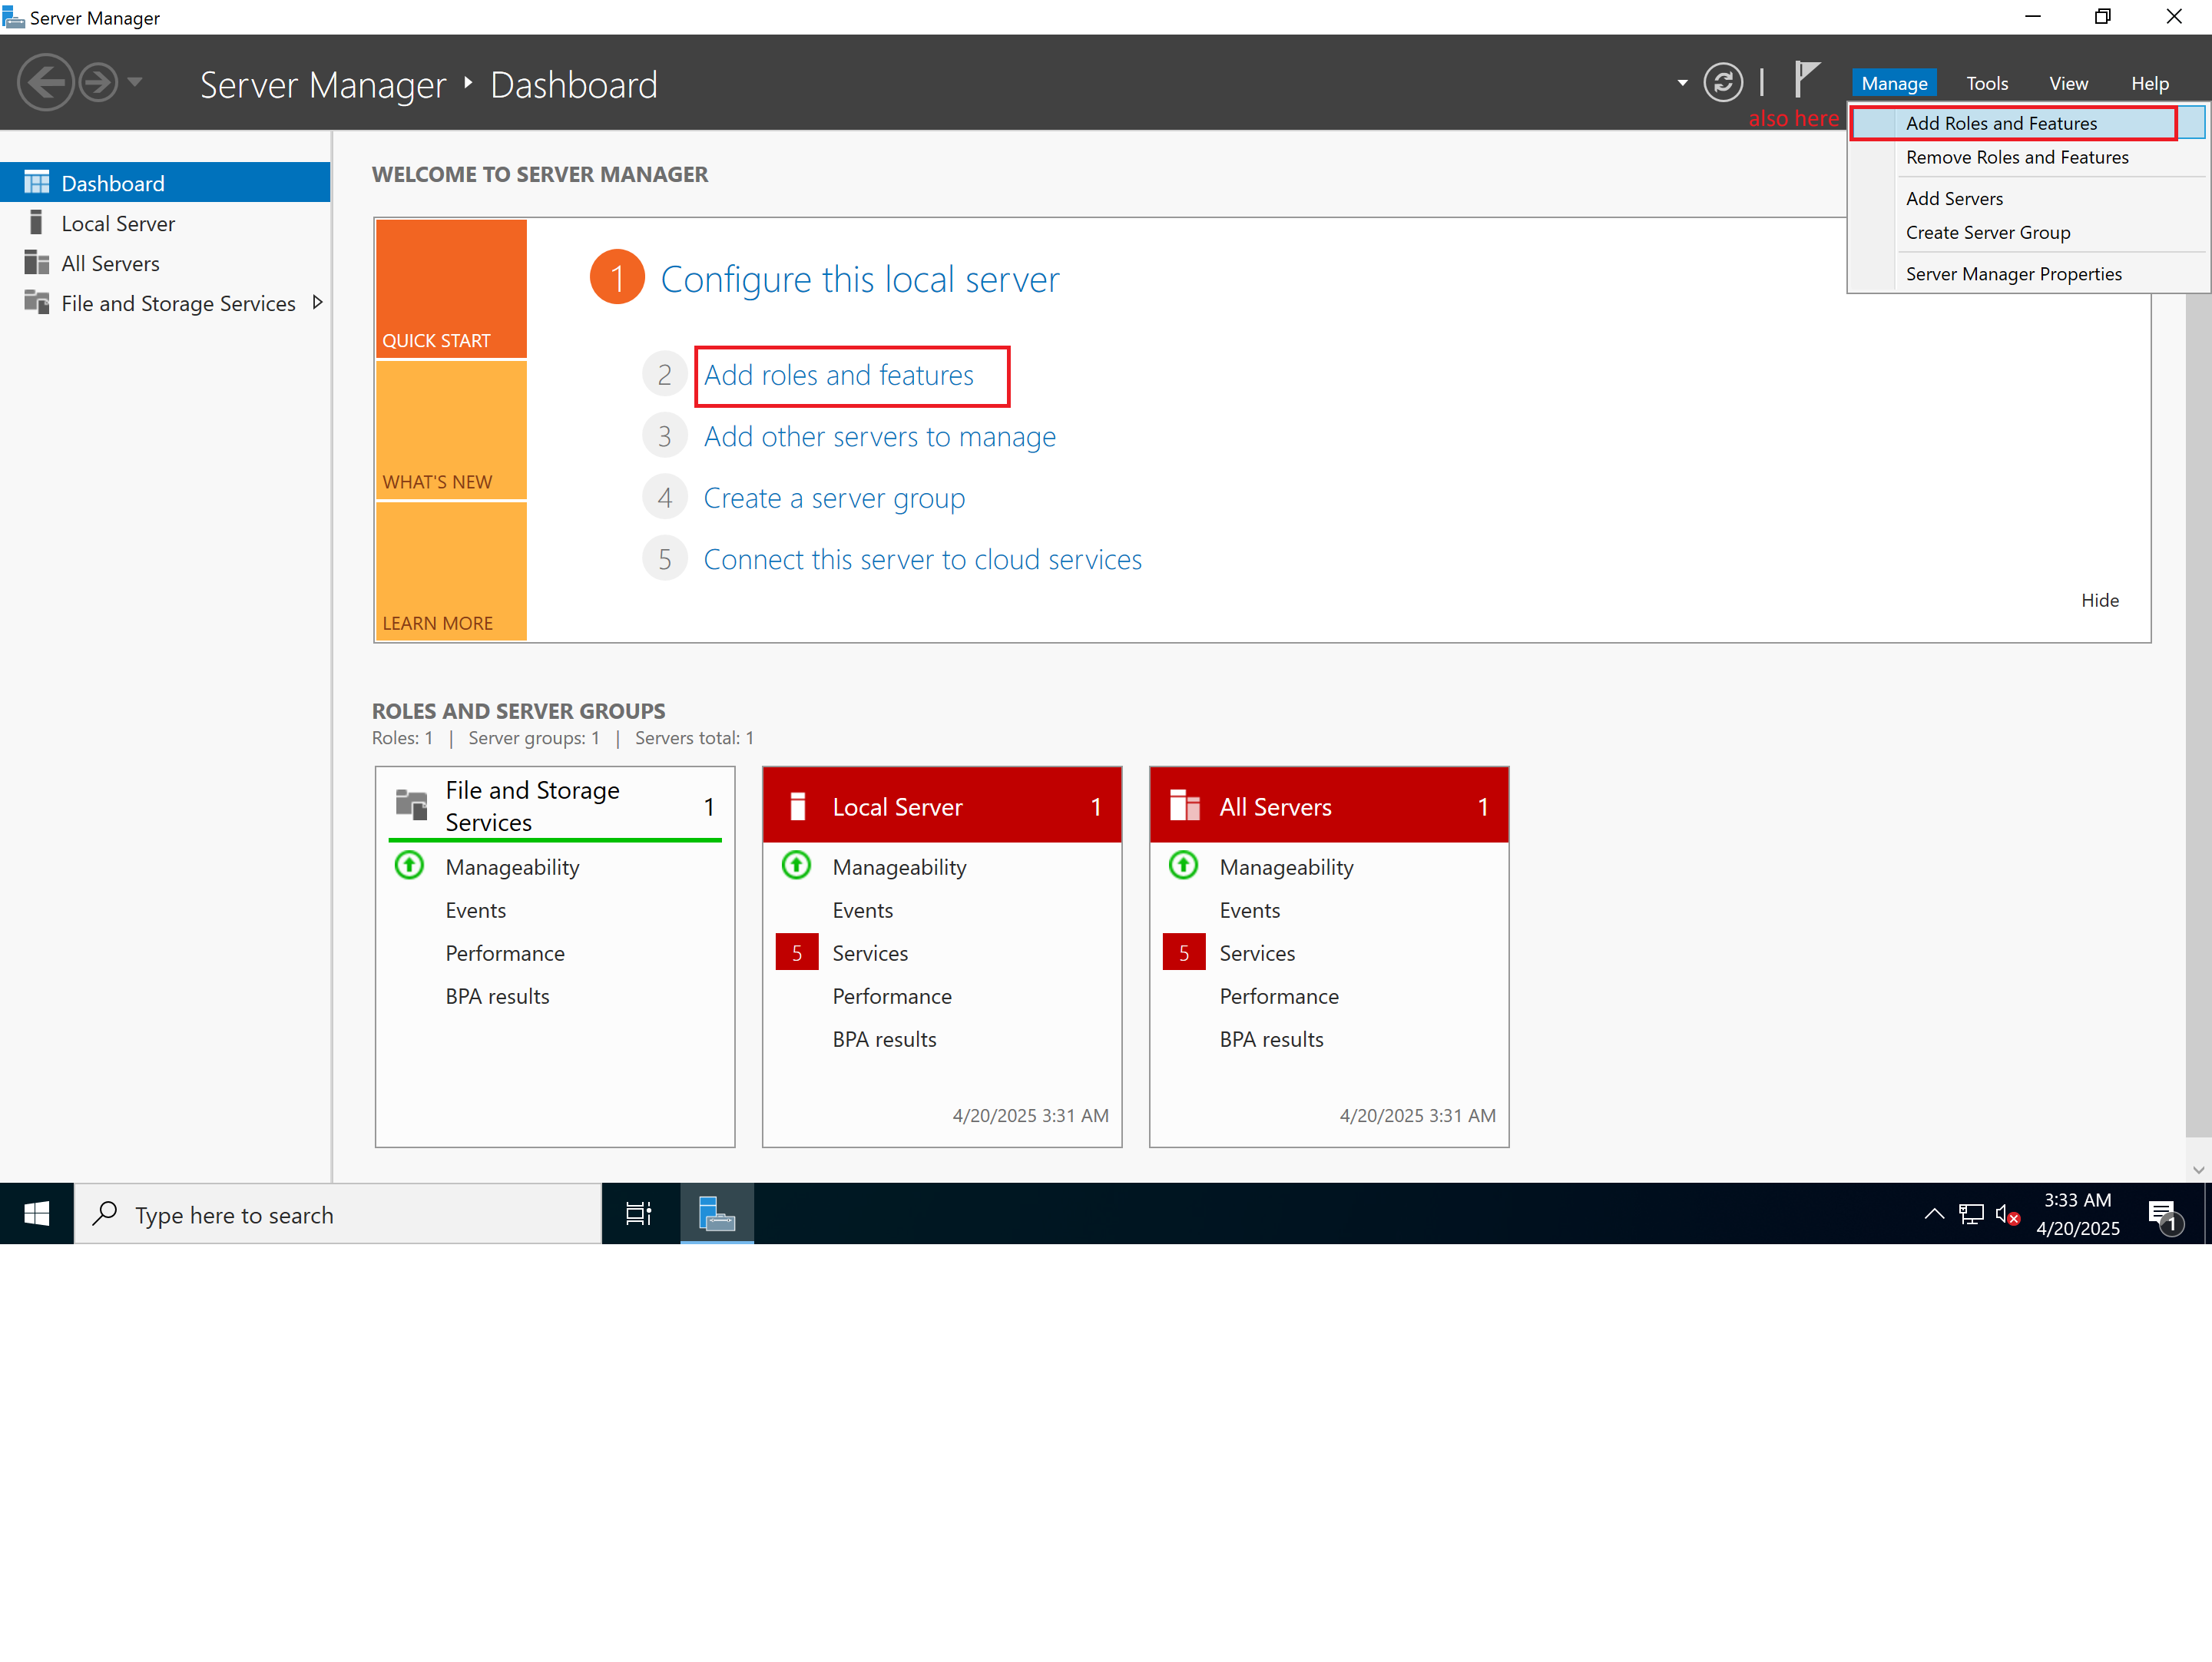This screenshot has height=1662, width=2212.
Task: Click Connect this server to cloud services
Action: pos(922,559)
